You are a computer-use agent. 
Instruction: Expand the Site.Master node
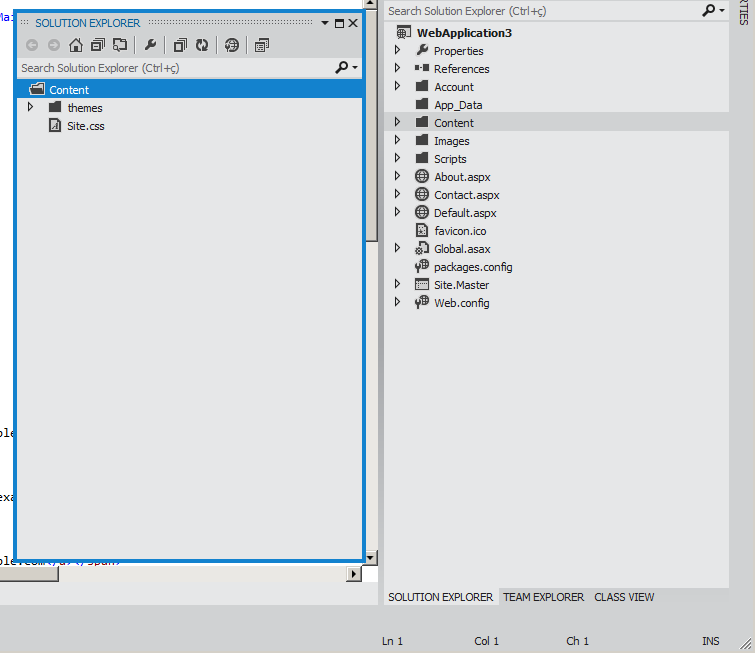pyautogui.click(x=397, y=284)
